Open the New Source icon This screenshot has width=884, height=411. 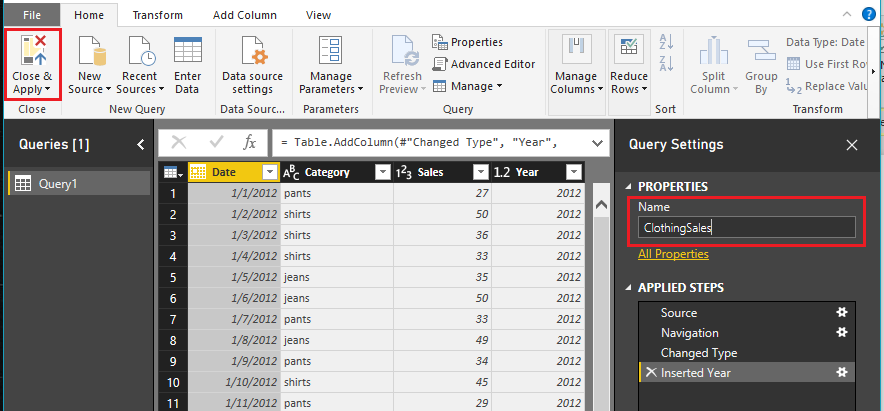[92, 51]
